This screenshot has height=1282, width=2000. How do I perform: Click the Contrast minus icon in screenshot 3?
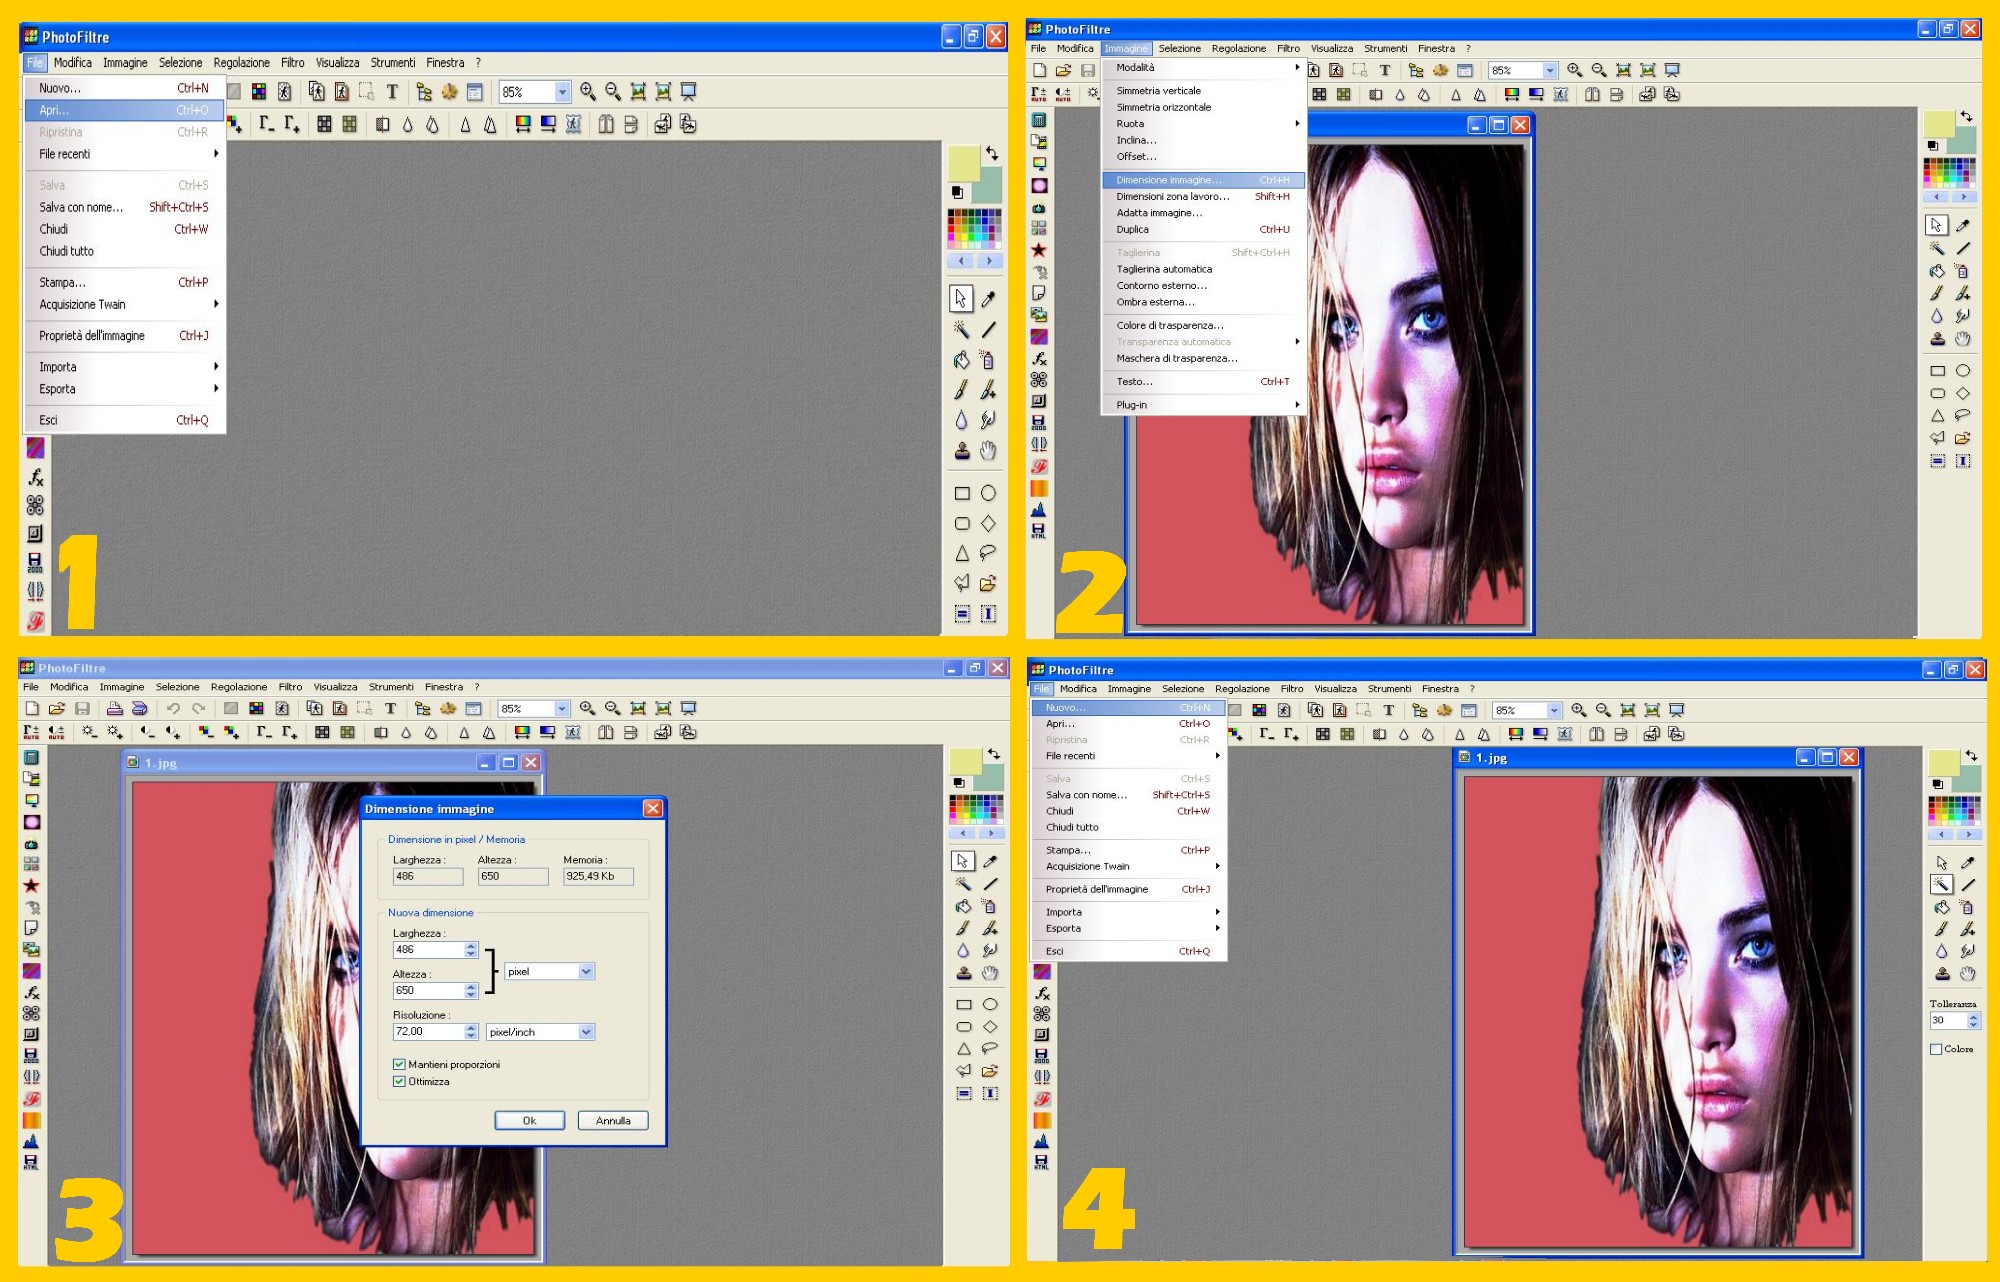pos(148,732)
